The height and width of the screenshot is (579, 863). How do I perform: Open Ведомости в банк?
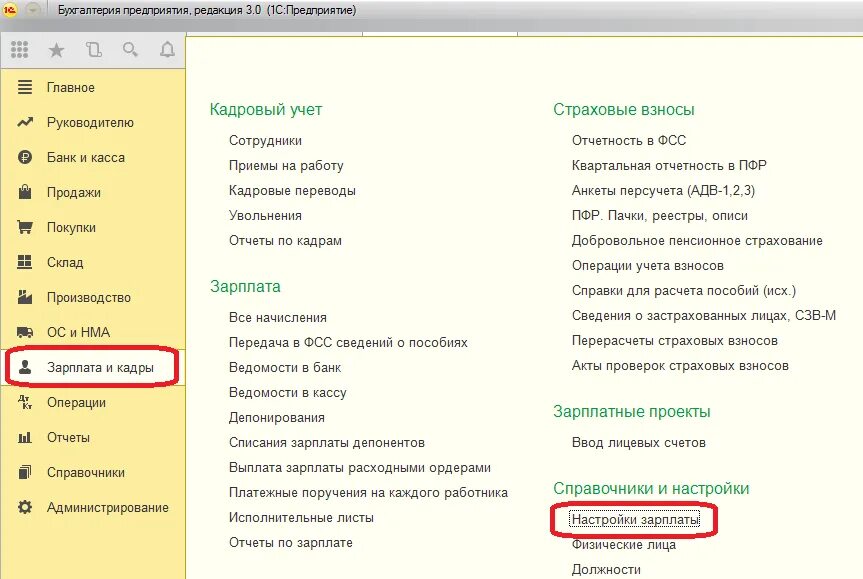point(285,368)
